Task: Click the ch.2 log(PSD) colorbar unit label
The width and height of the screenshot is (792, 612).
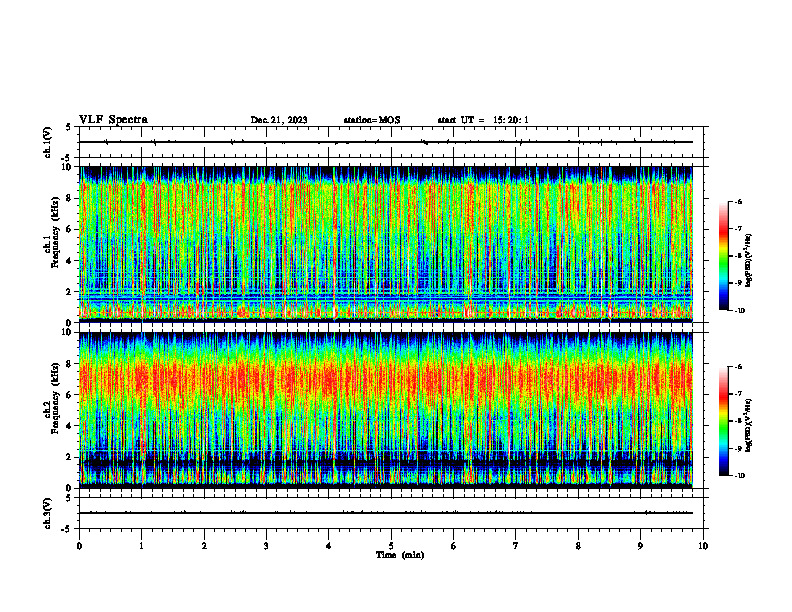Action: [749, 425]
